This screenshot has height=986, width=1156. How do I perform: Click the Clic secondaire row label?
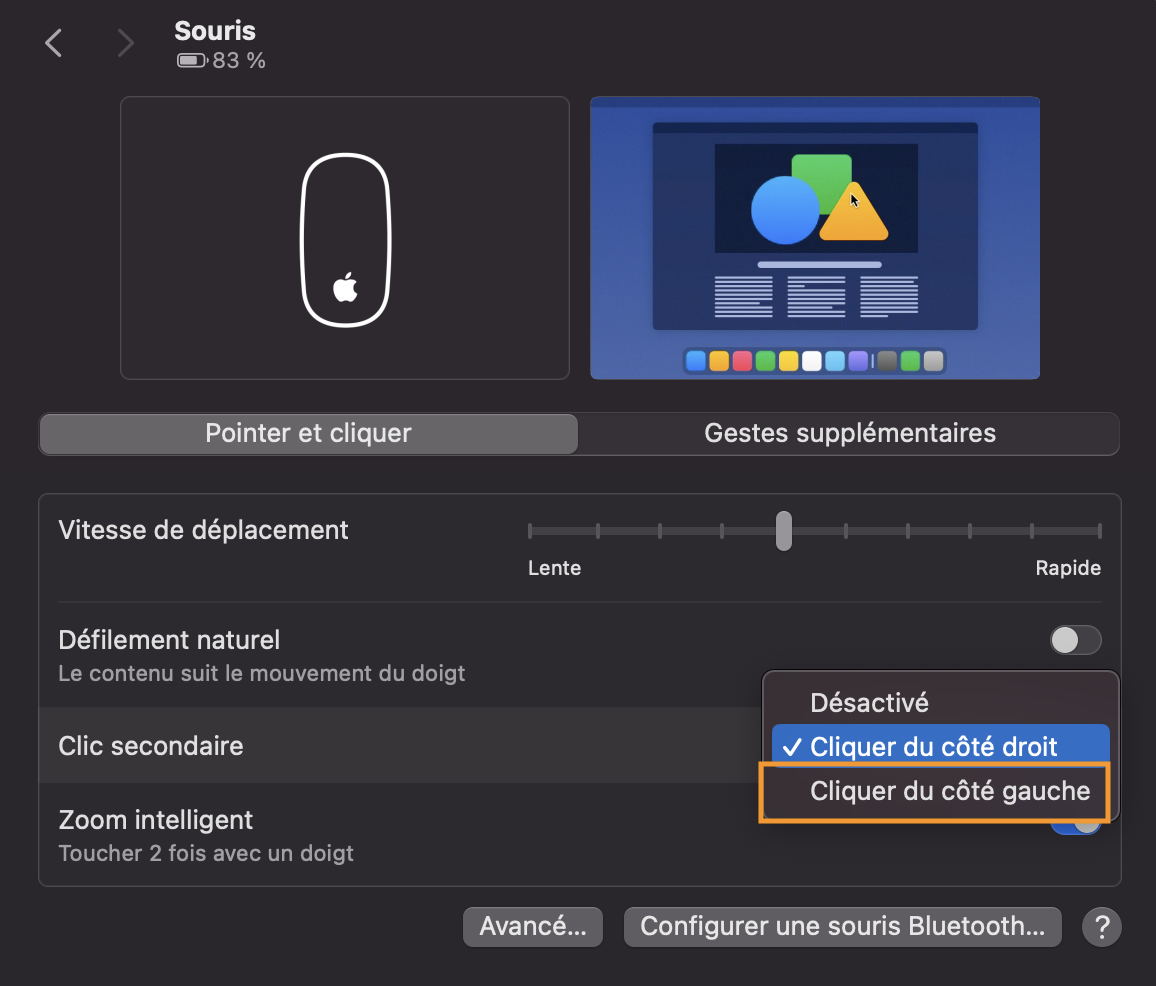[x=151, y=746]
